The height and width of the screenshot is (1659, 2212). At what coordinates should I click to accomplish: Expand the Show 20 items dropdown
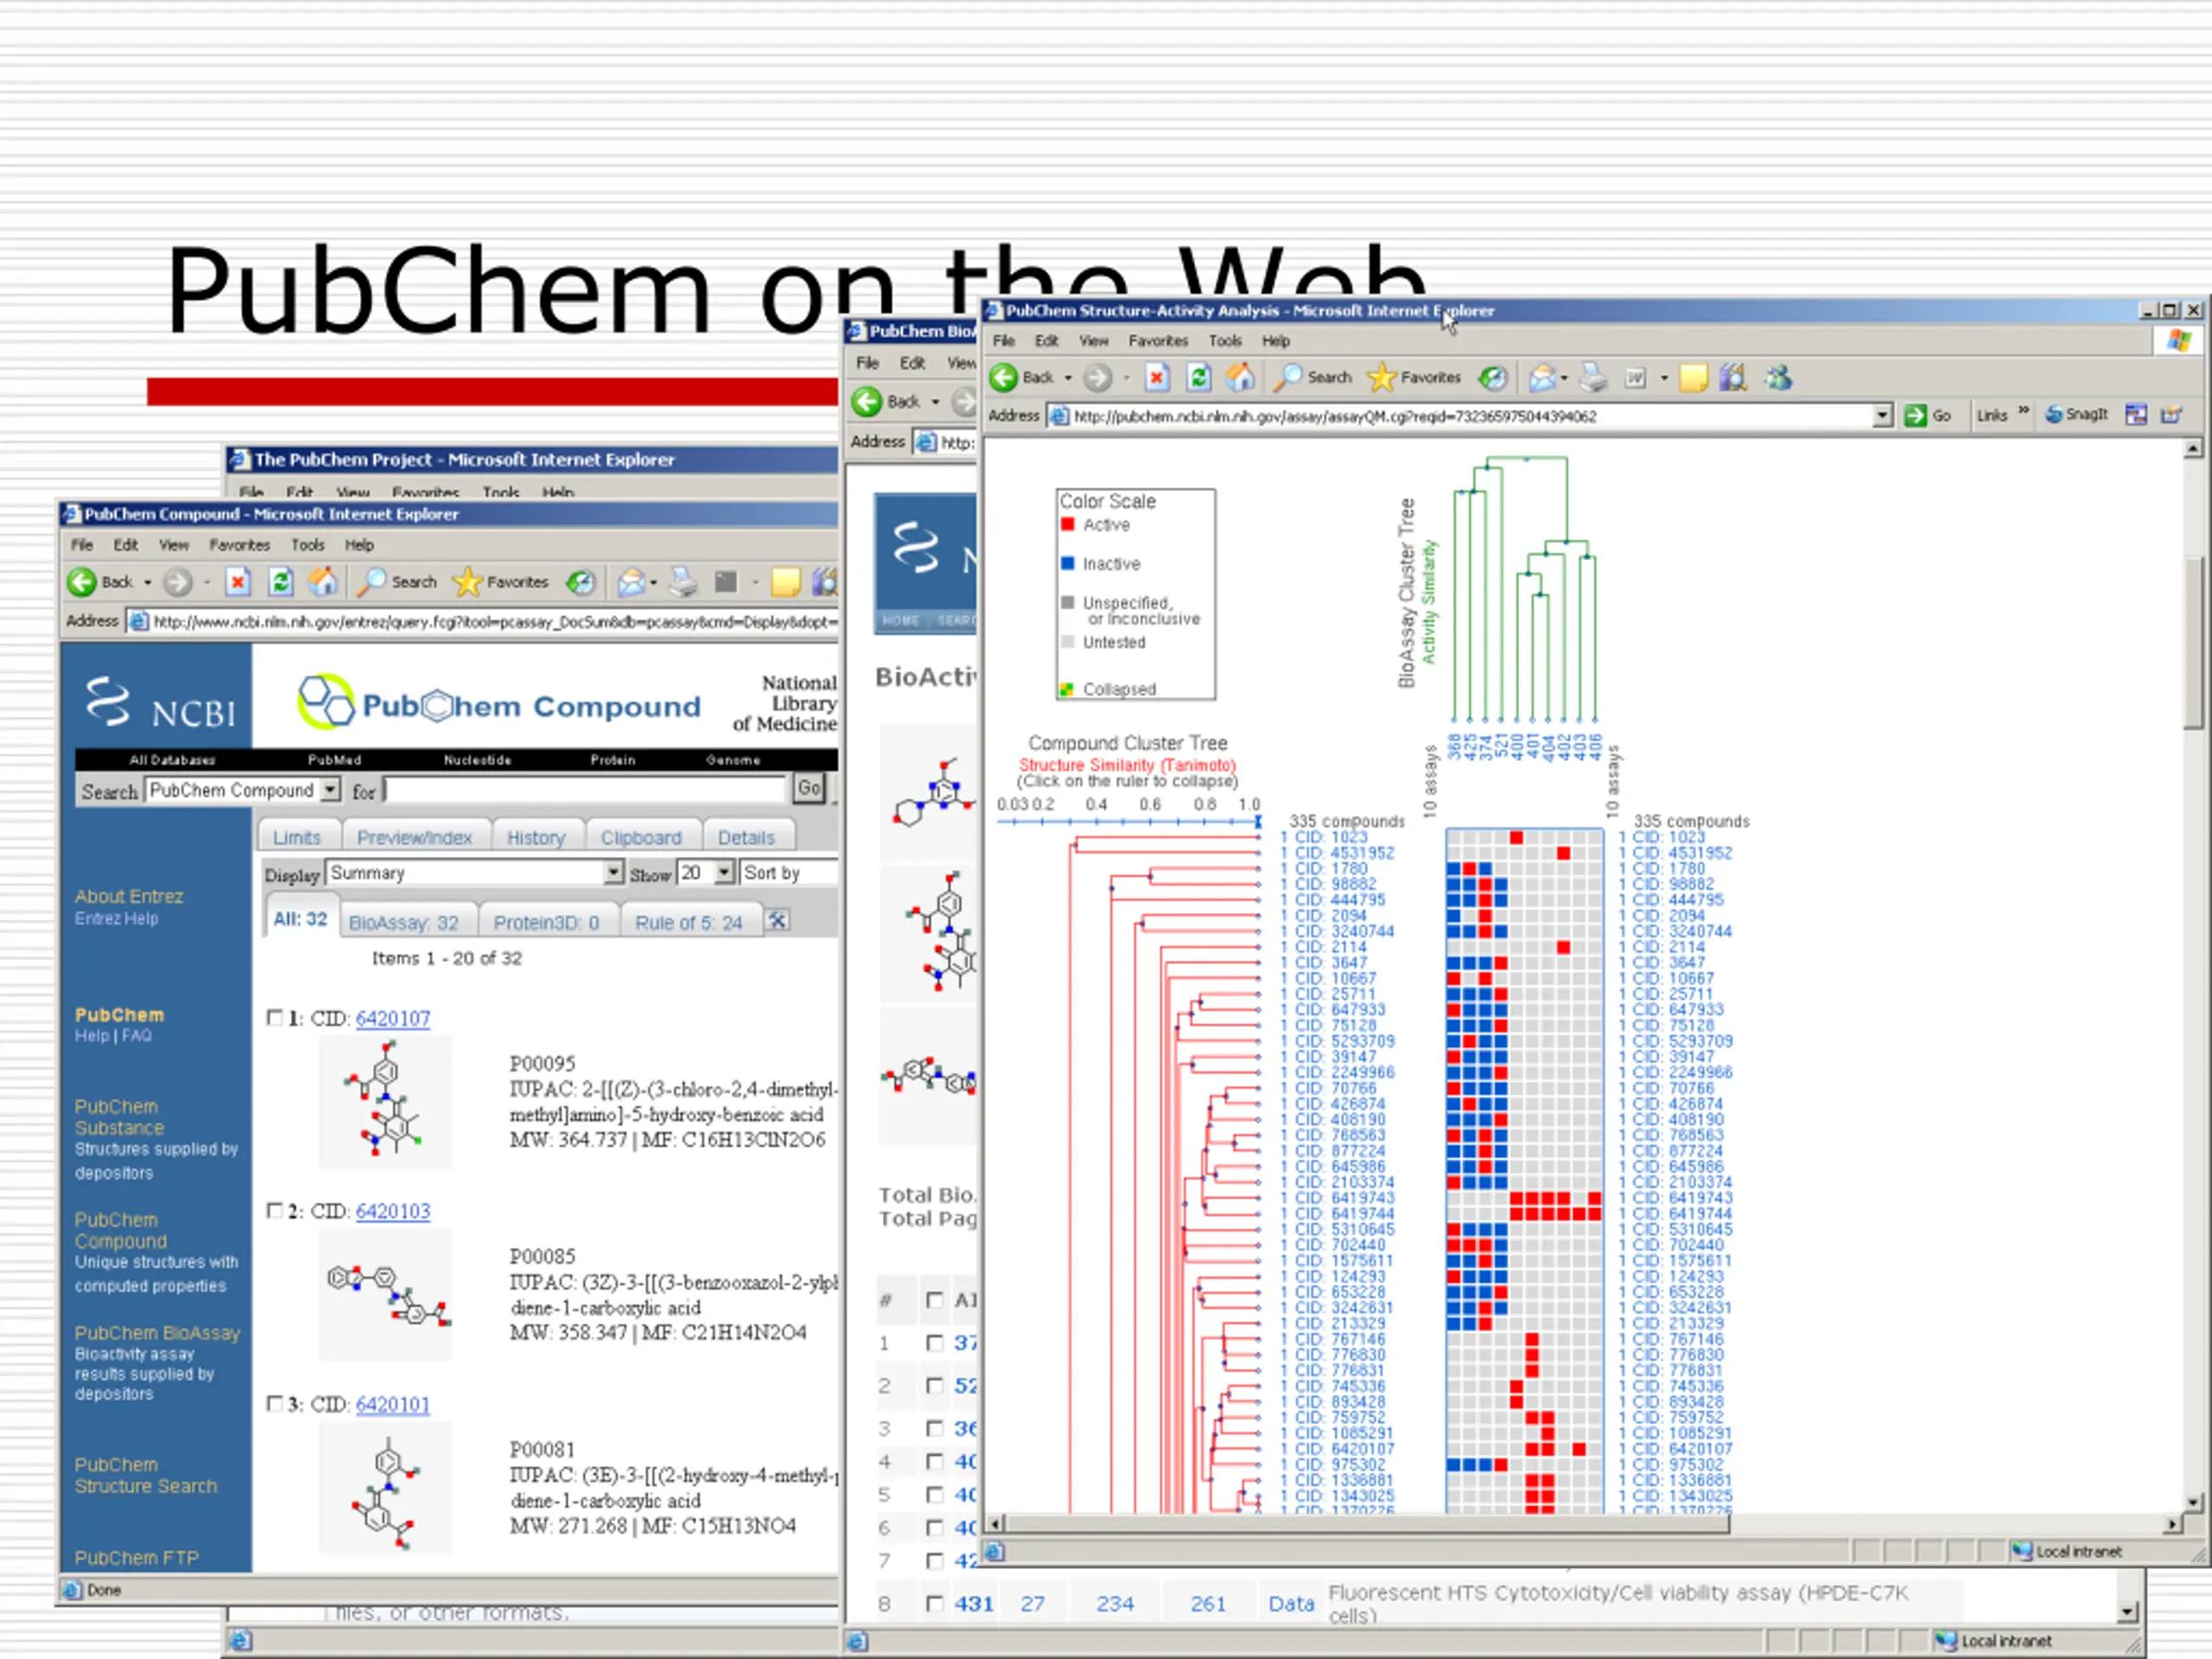[724, 873]
